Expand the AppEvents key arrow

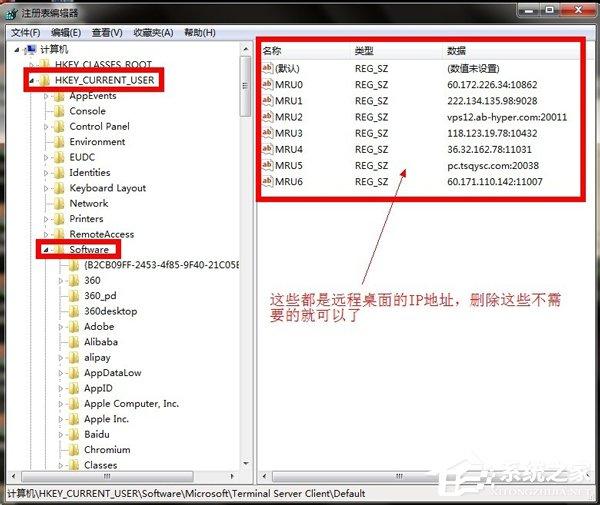coord(46,96)
